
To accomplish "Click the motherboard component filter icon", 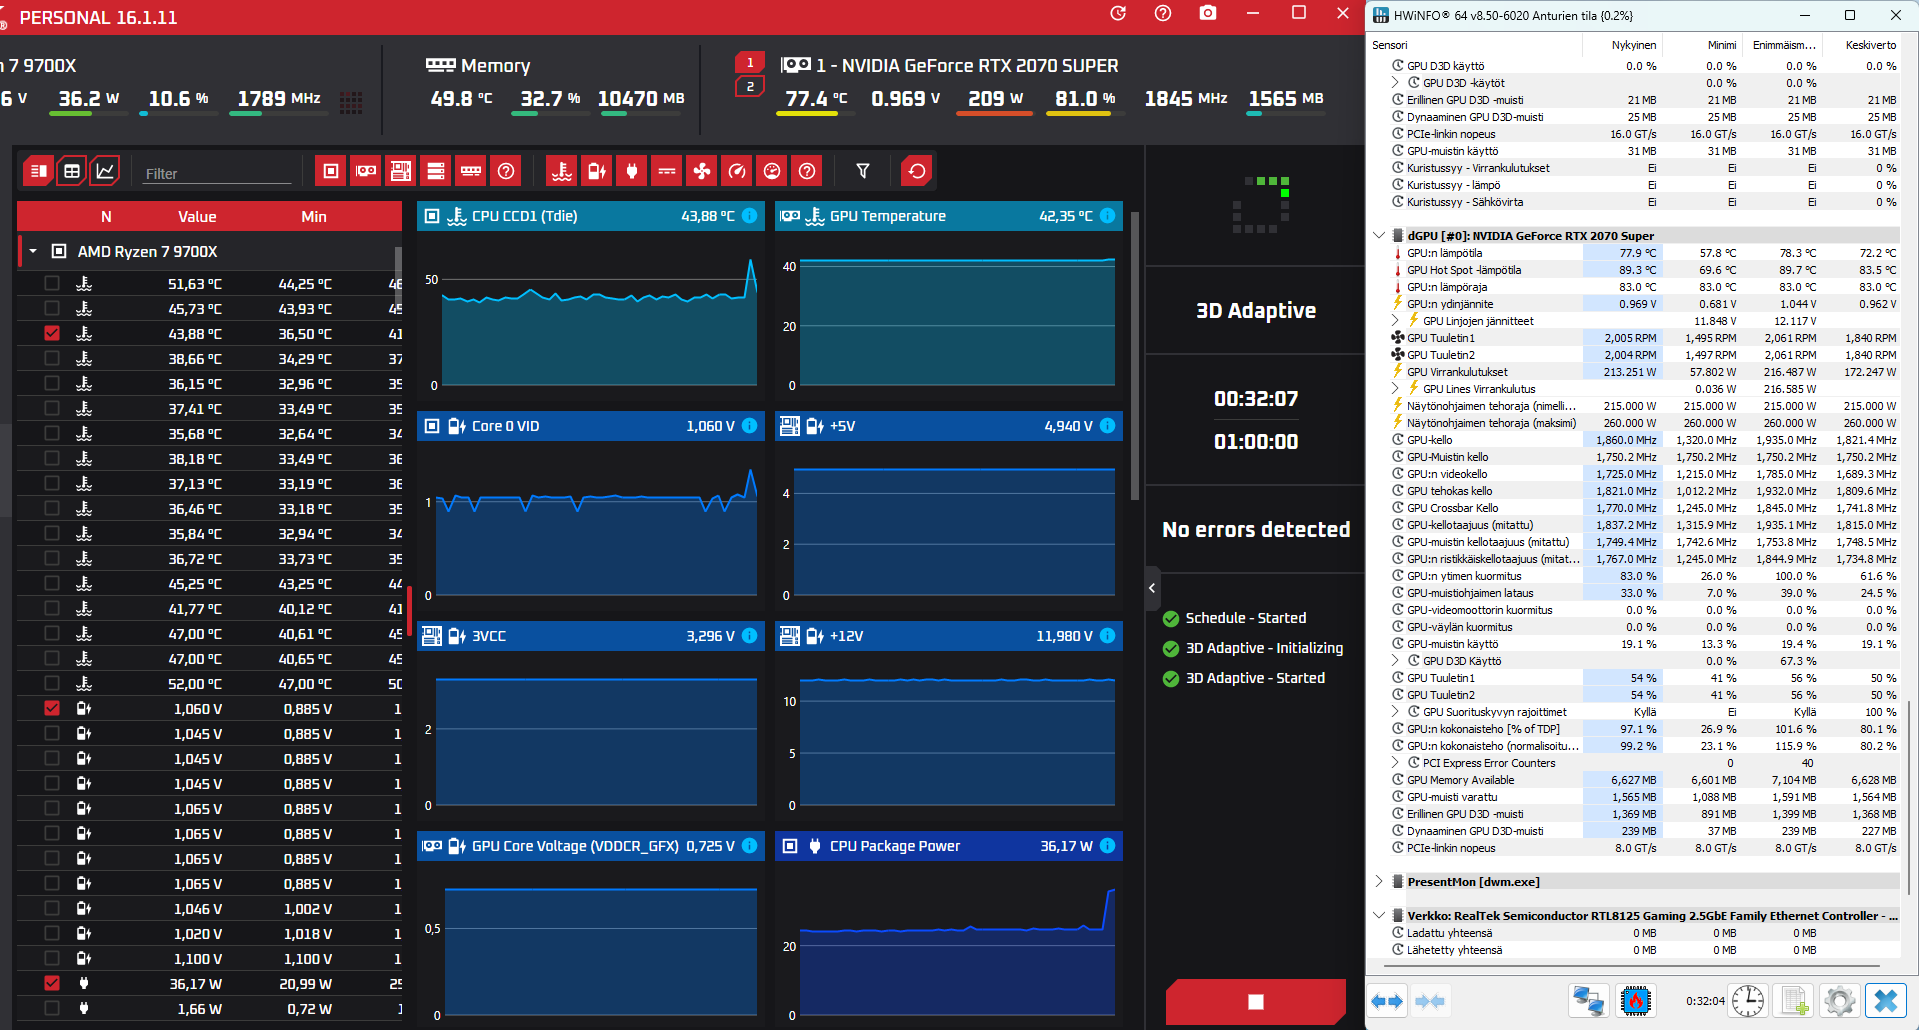I will point(401,171).
